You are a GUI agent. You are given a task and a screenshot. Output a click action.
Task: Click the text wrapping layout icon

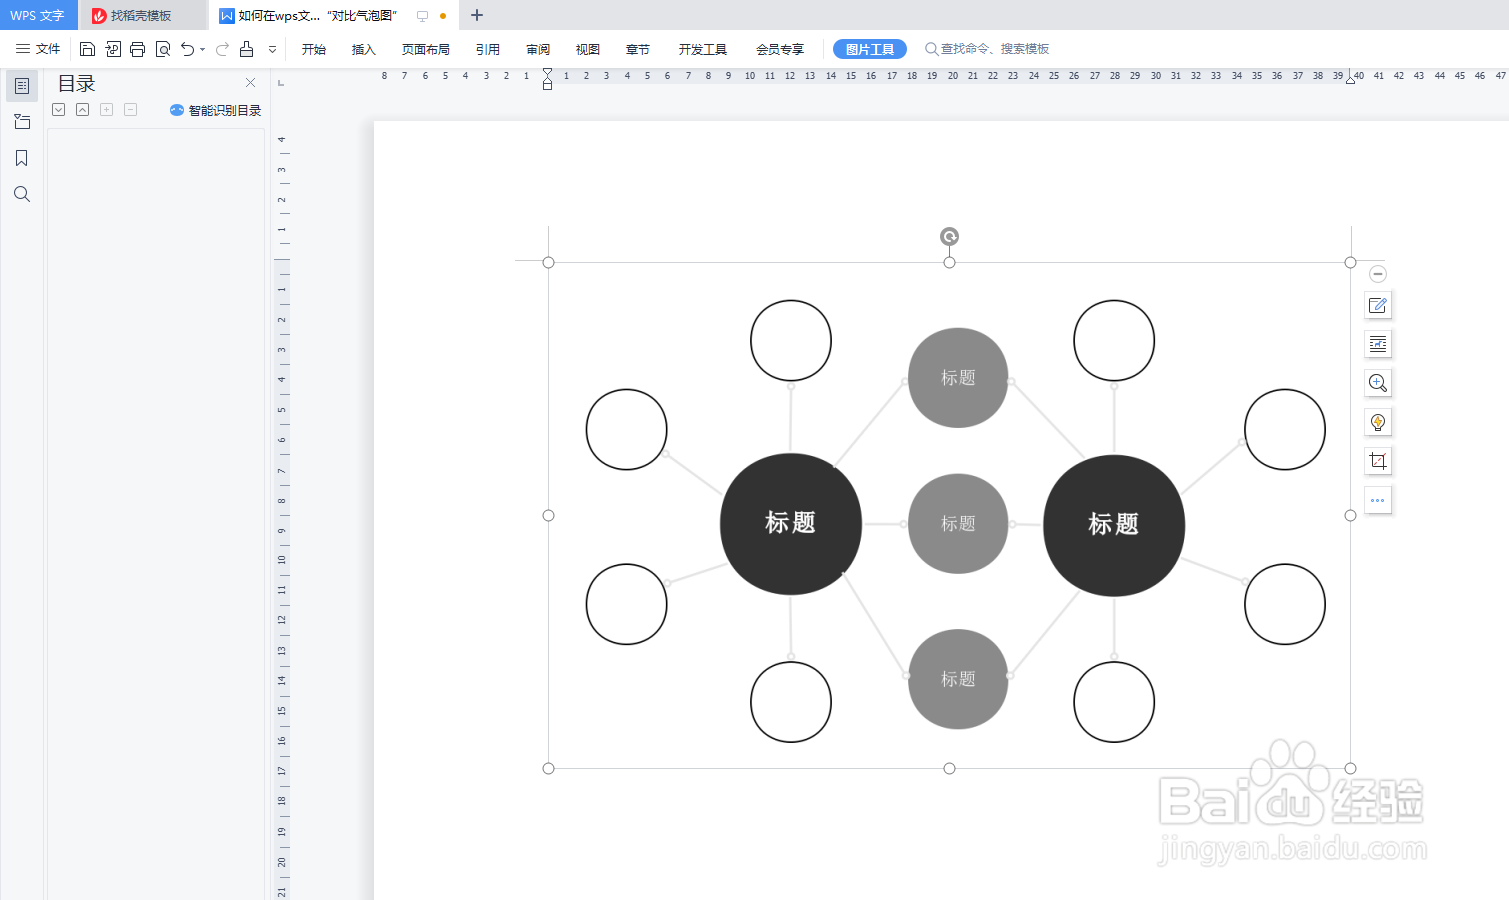[1378, 344]
